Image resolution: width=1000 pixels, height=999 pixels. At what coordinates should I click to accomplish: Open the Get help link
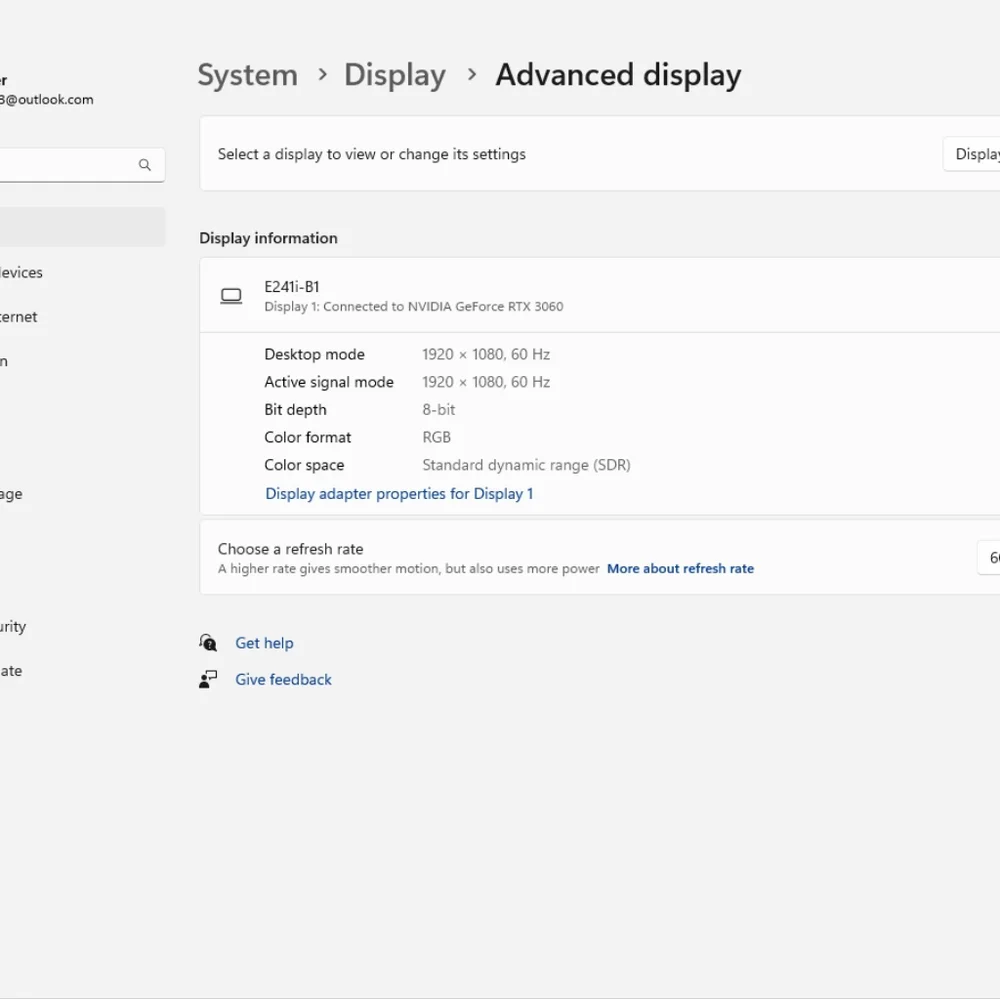point(264,643)
